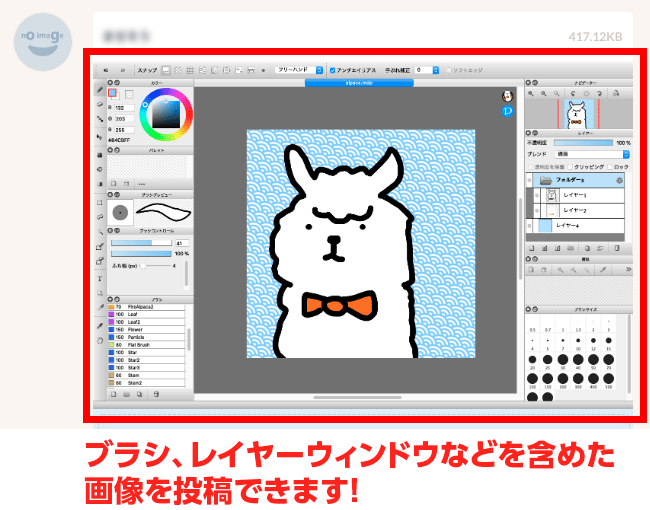The image size is (650, 510).
Task: Switch to the open document tab
Action: point(359,83)
